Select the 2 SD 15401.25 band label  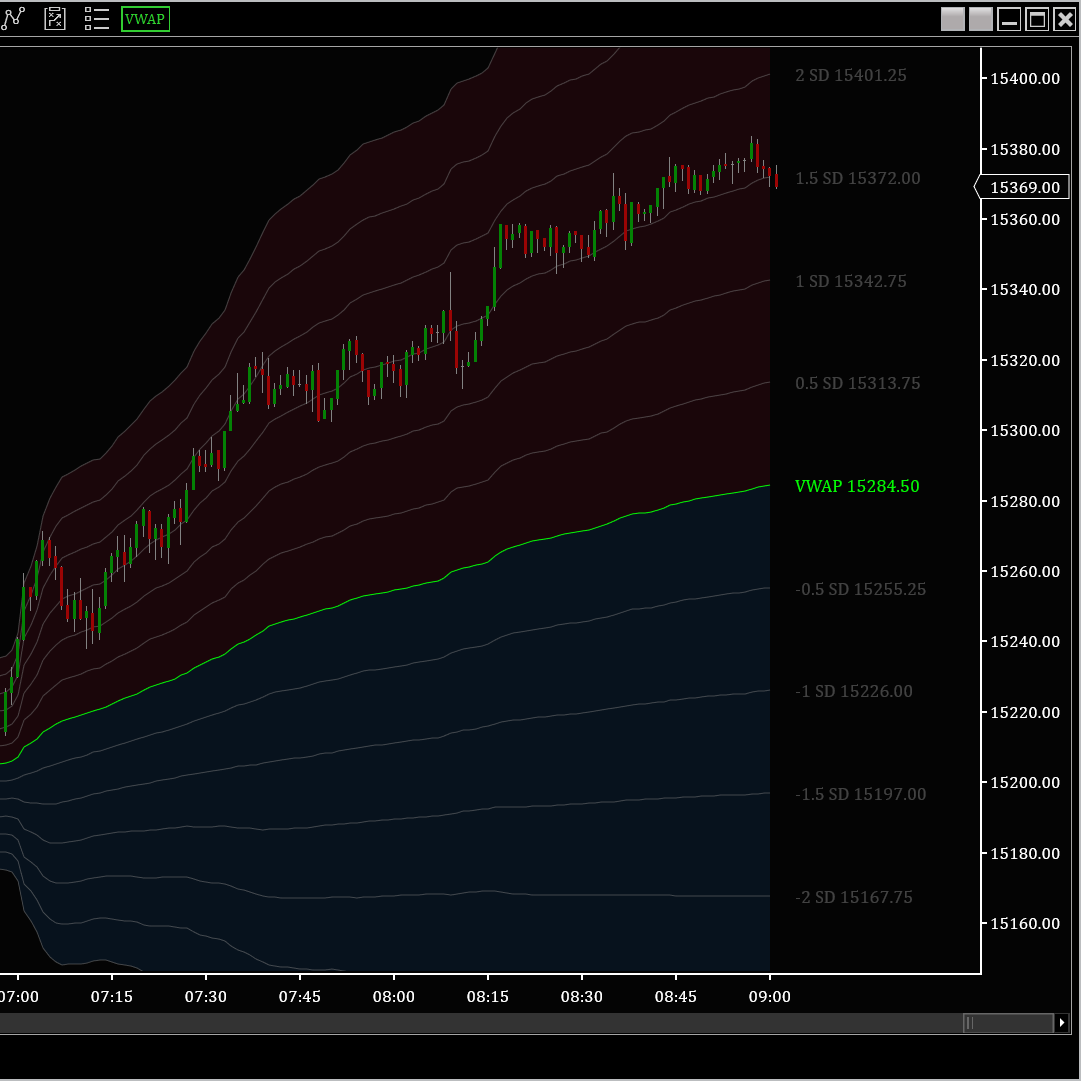pos(850,75)
